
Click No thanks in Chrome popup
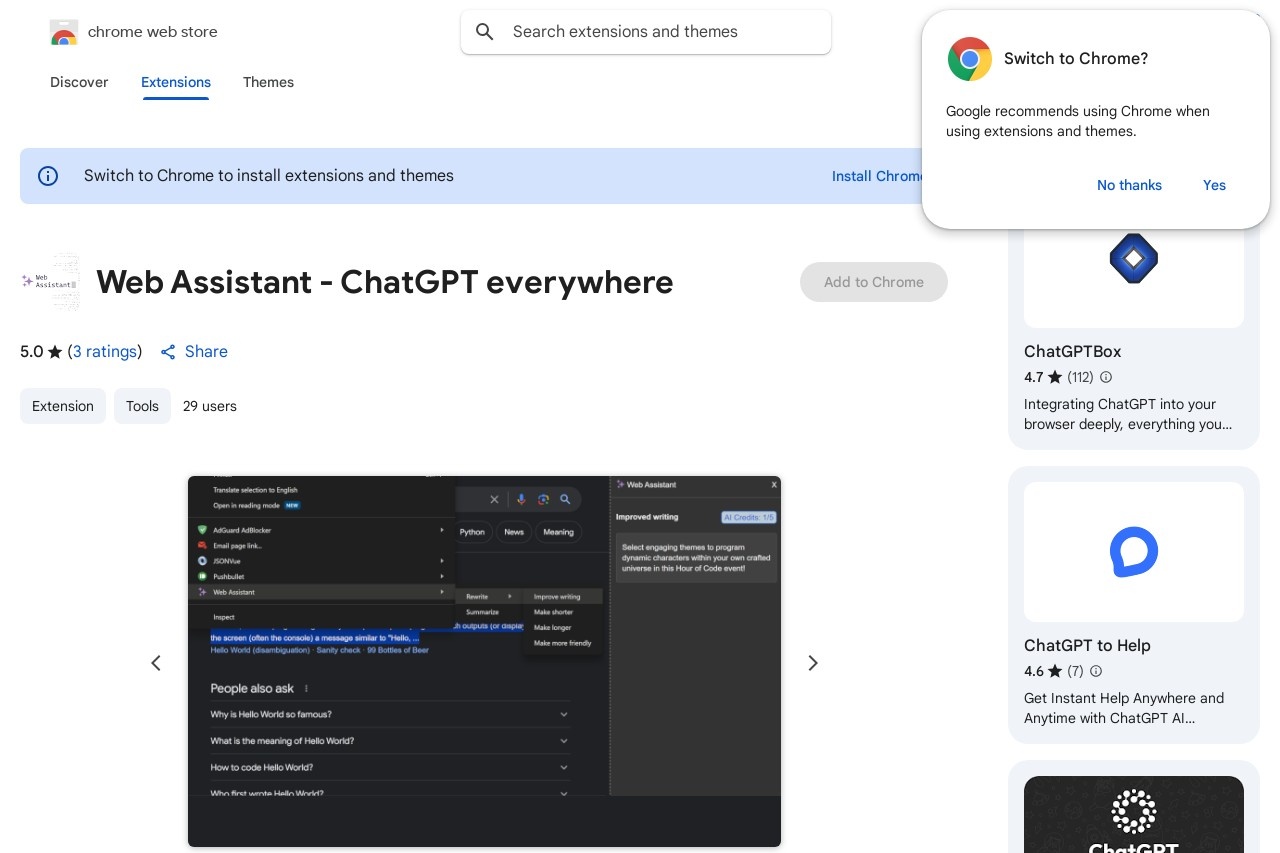pyautogui.click(x=1129, y=185)
